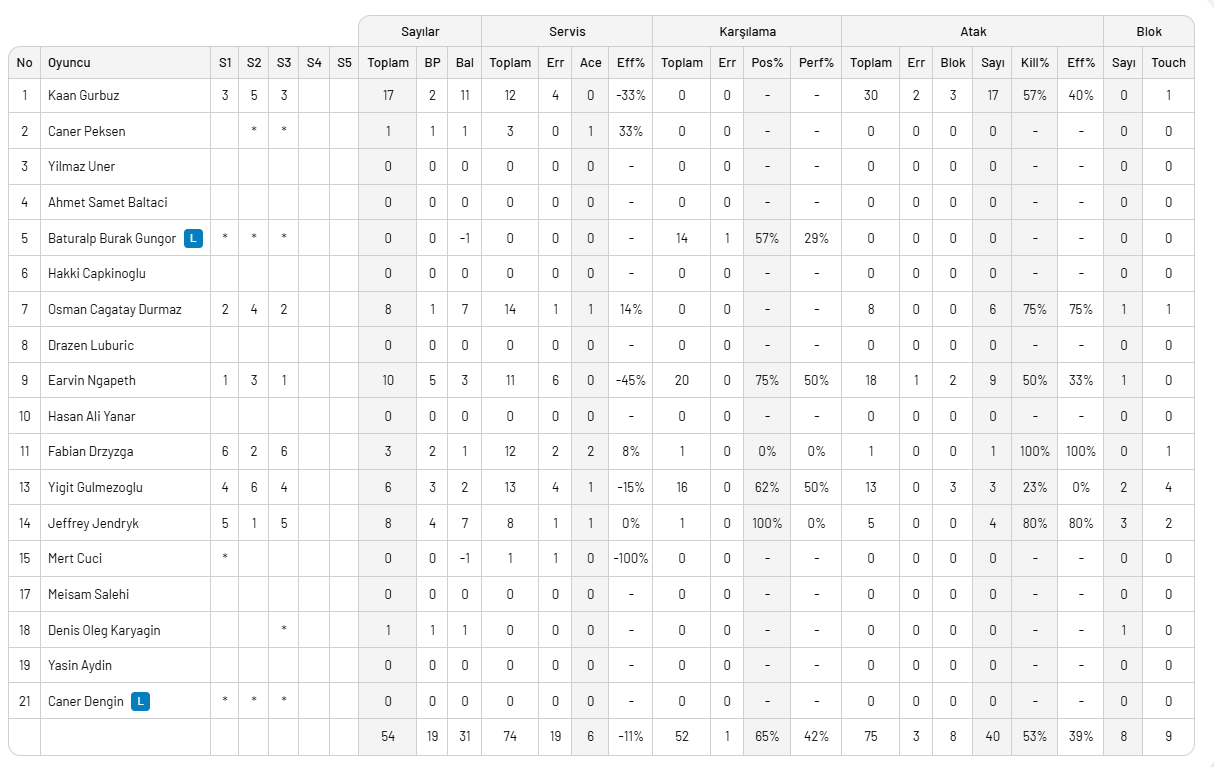The width and height of the screenshot is (1214, 767).
Task: Select the Karşılama group header
Action: pos(747,32)
